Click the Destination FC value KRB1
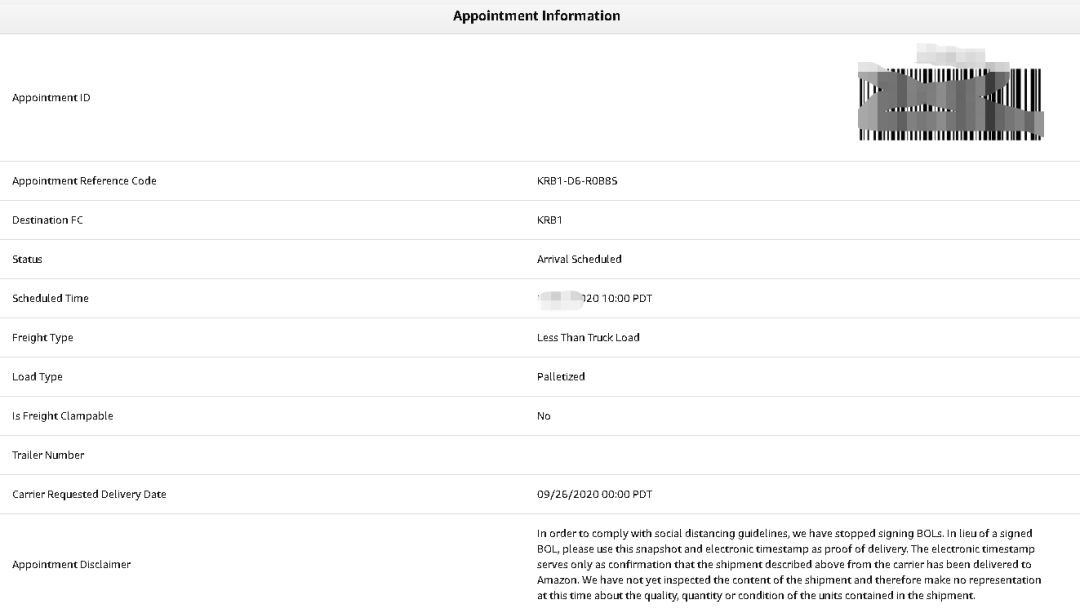 (550, 220)
